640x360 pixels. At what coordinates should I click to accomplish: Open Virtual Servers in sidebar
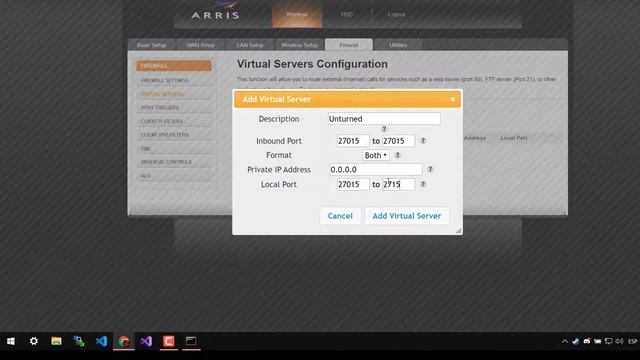[174, 94]
